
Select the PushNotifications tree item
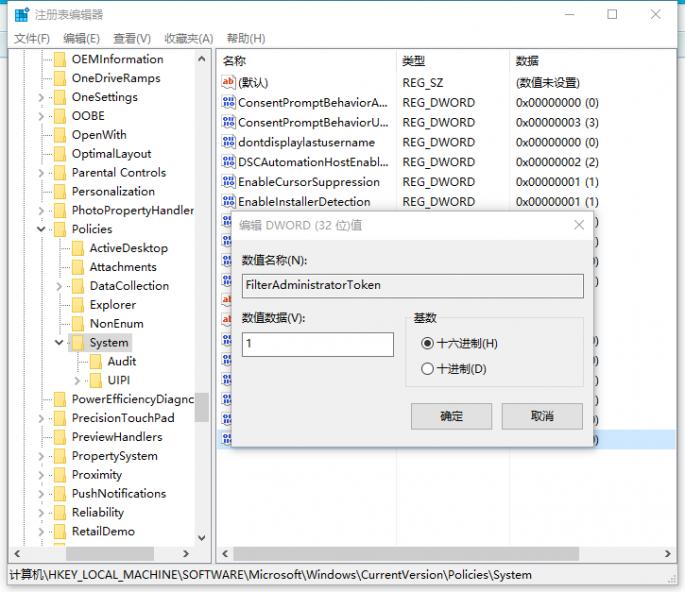tap(119, 493)
